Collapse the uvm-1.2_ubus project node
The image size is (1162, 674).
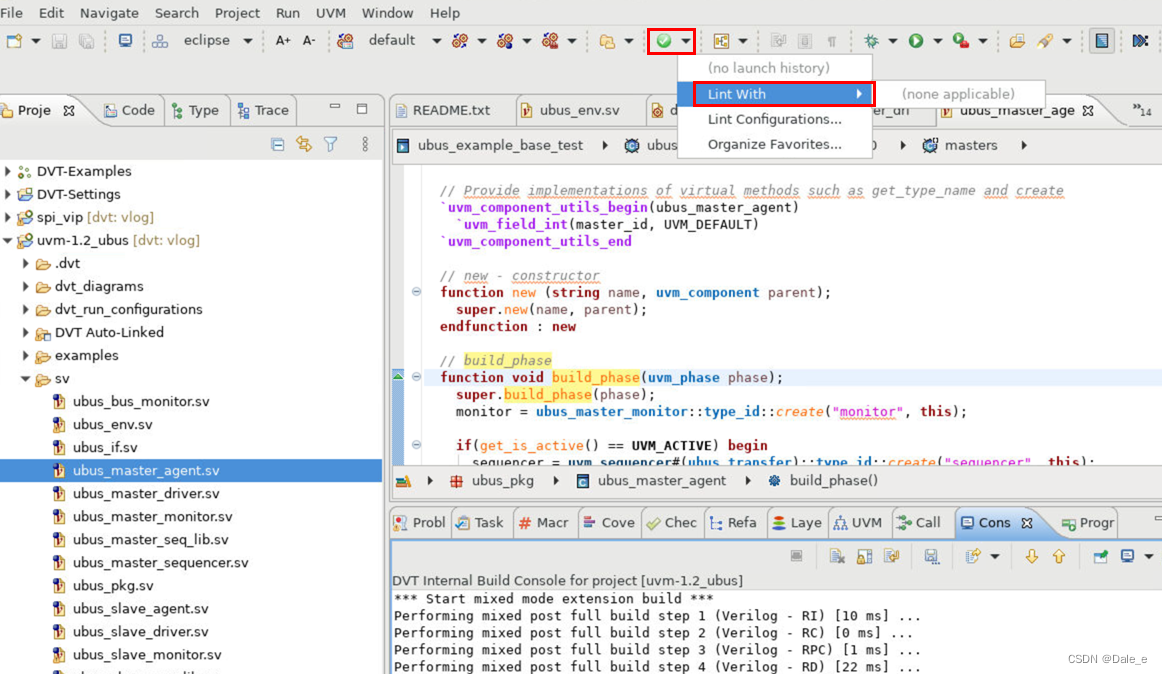[7, 240]
